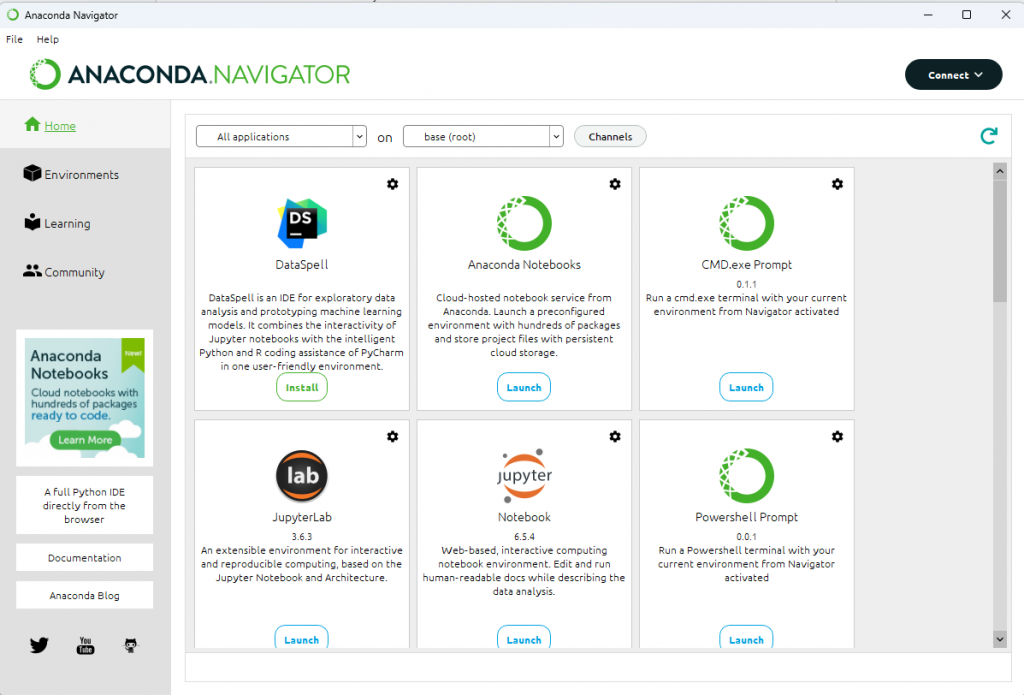This screenshot has height=695, width=1024.
Task: Click the JupyterLab version 3.6.3 text
Action: (302, 536)
